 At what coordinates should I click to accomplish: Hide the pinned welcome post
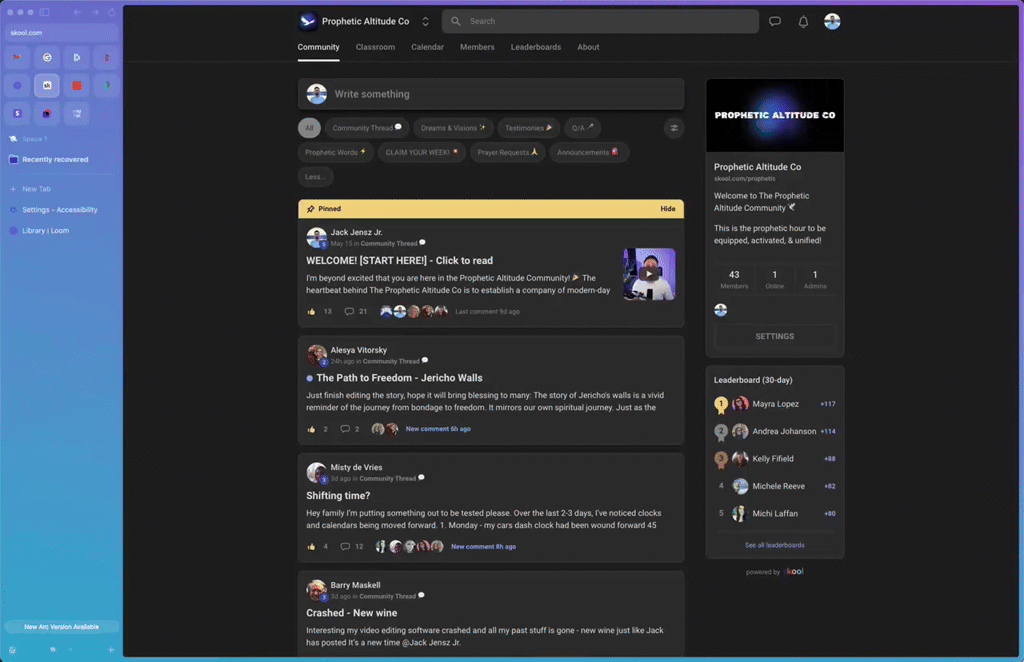(x=669, y=209)
